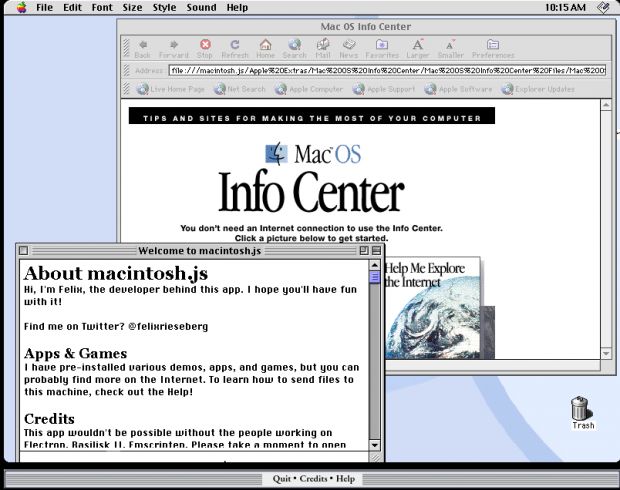Click the Forward arrow in browser toolbar
Image resolution: width=620 pixels, height=490 pixels.
[x=174, y=49]
